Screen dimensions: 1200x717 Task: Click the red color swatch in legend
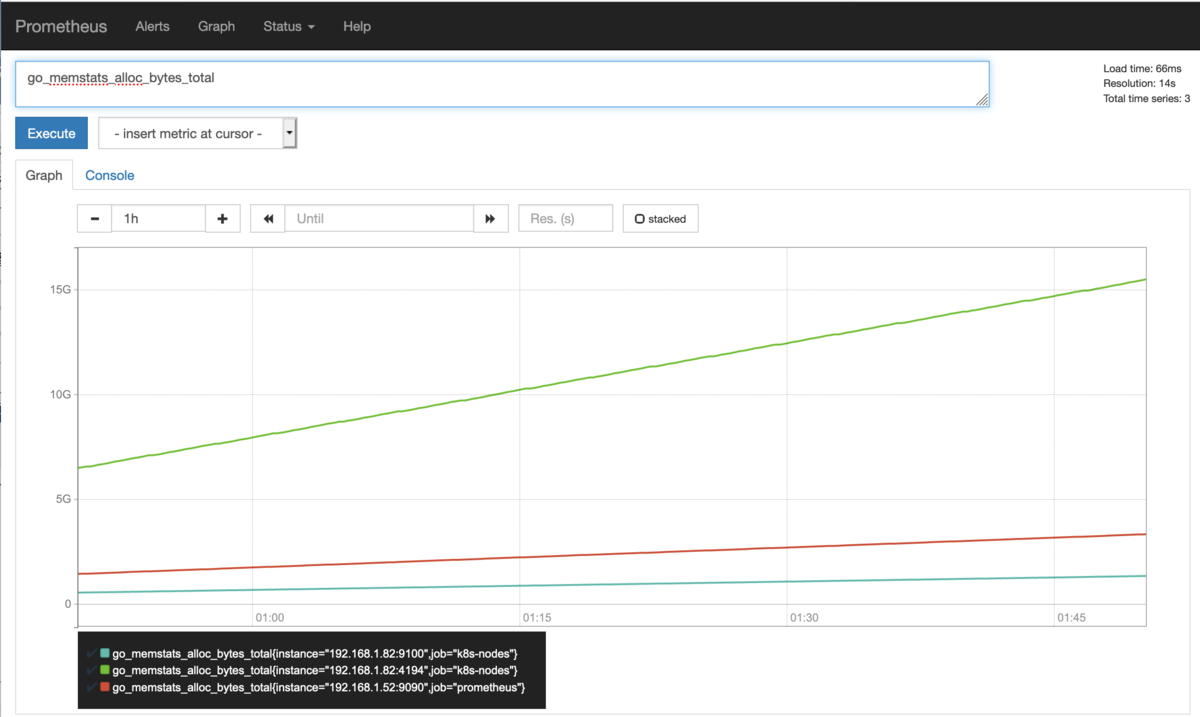point(105,688)
